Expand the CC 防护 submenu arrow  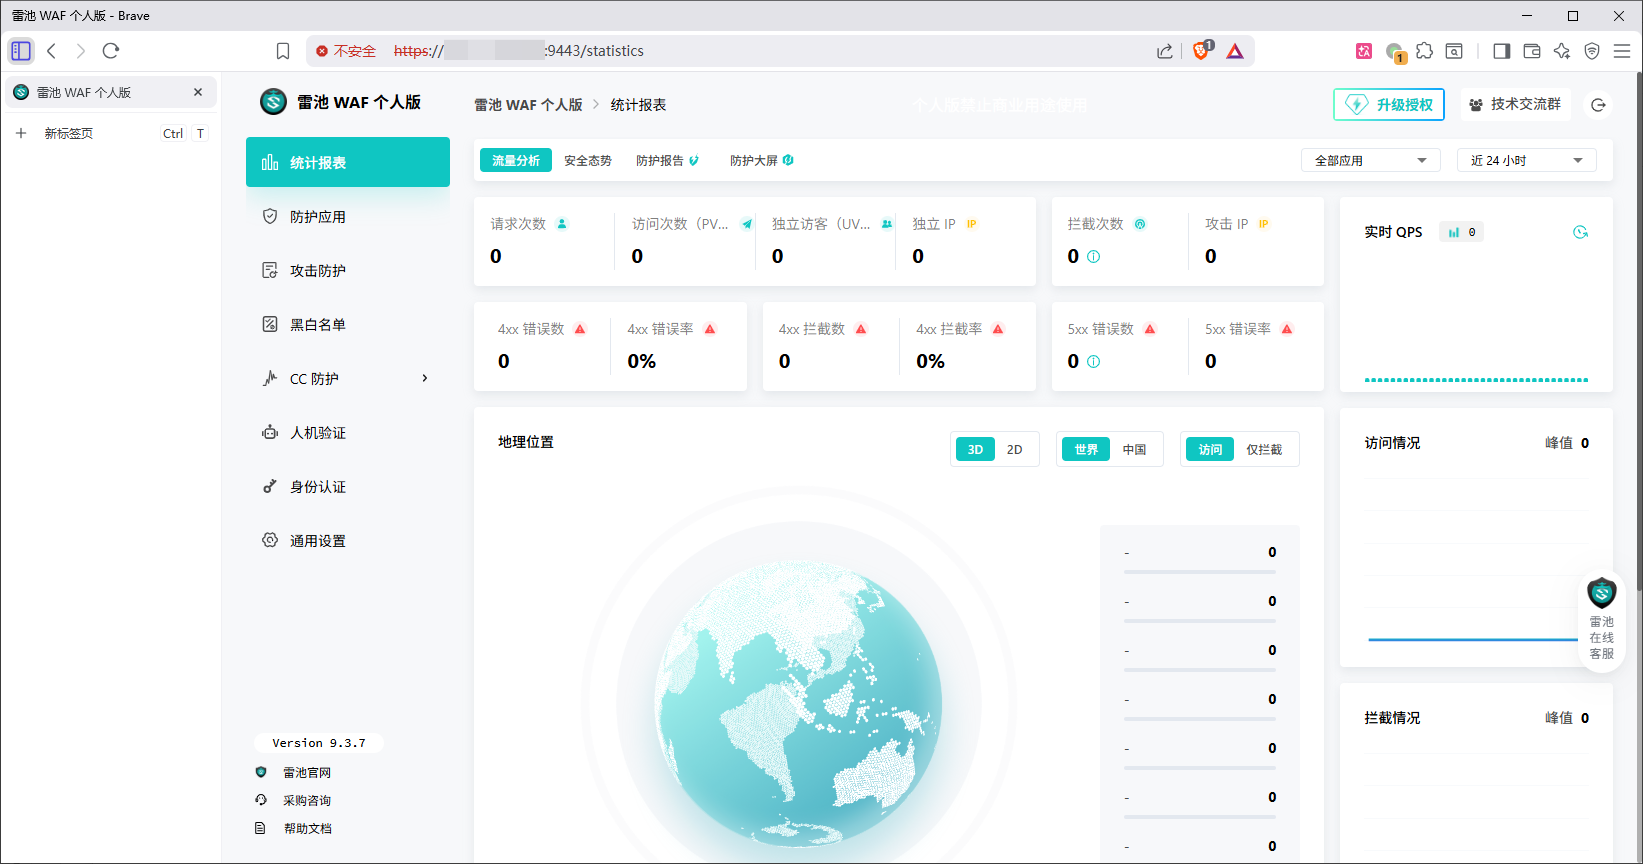pyautogui.click(x=425, y=378)
